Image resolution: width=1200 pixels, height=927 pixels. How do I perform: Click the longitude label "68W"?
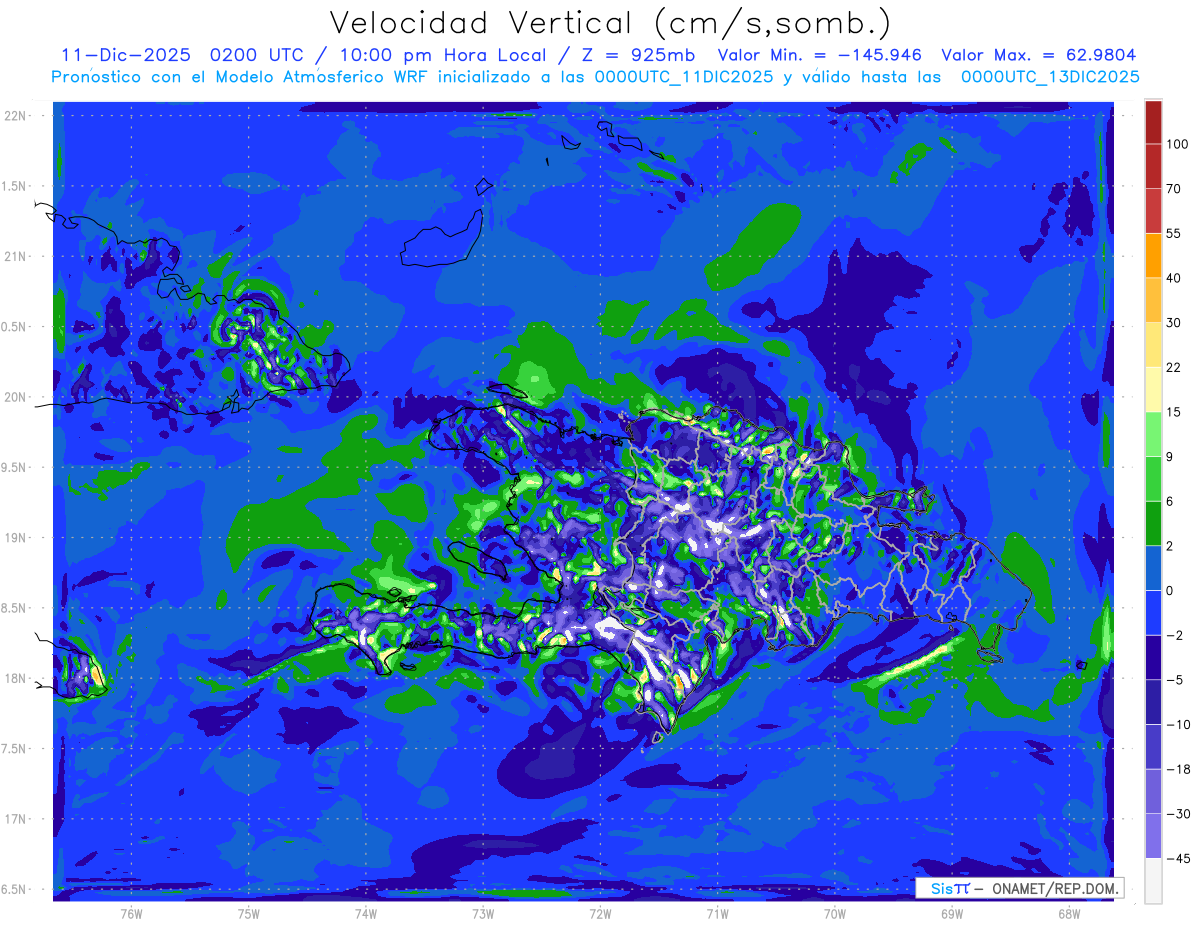pyautogui.click(x=1069, y=913)
